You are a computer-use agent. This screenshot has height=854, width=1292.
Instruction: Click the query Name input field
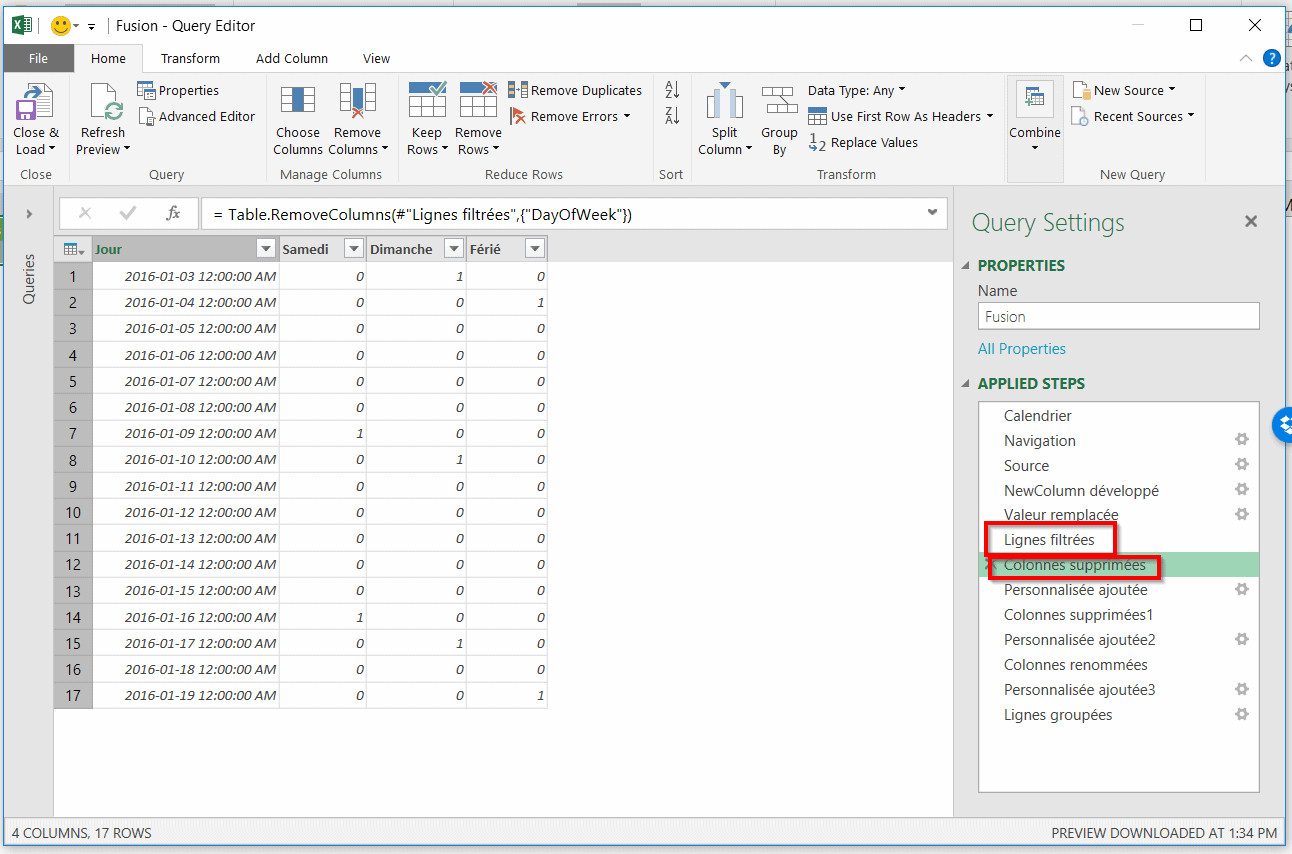[1118, 317]
